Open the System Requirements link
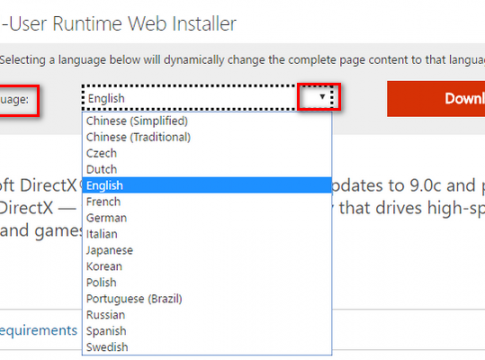 (x=38, y=330)
